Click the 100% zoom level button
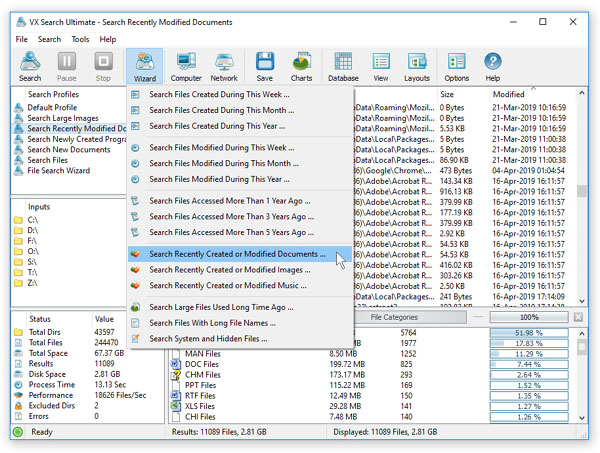 tap(529, 317)
